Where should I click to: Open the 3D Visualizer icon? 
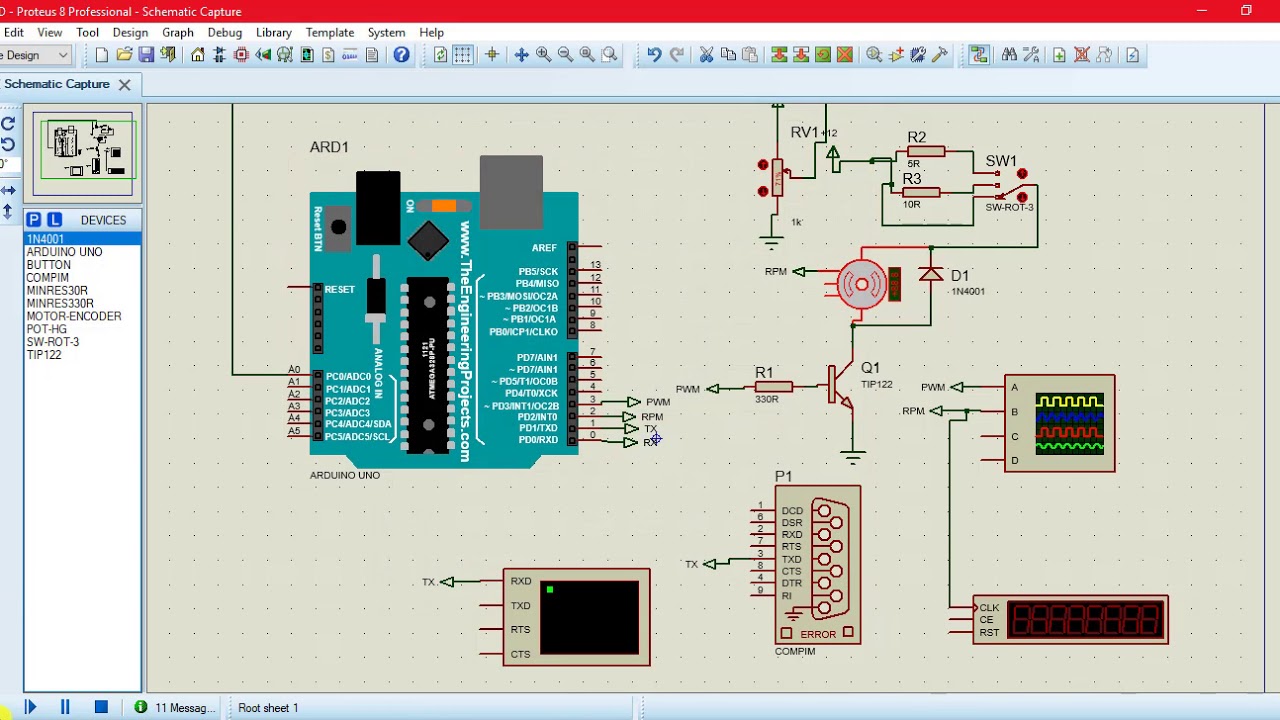(x=263, y=55)
